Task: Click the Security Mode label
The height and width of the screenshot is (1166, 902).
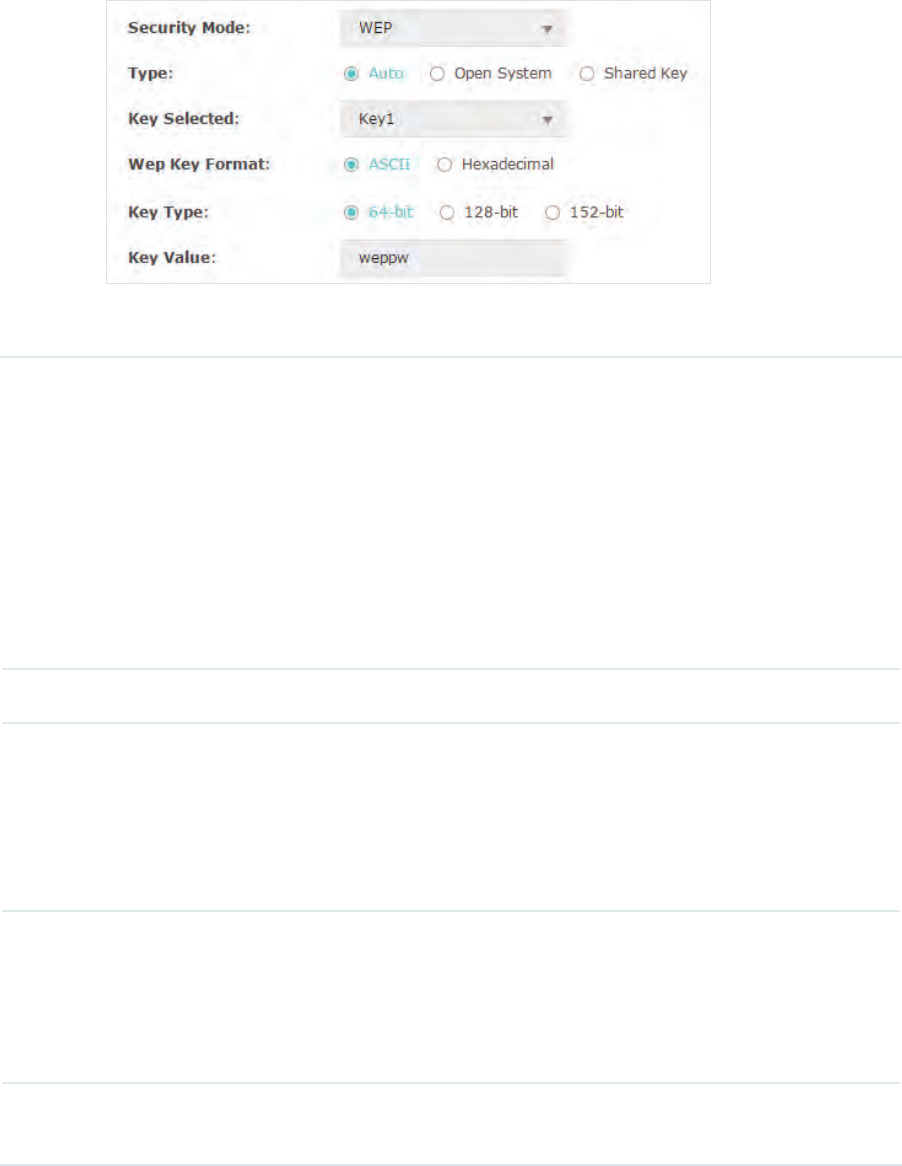Action: (x=189, y=28)
